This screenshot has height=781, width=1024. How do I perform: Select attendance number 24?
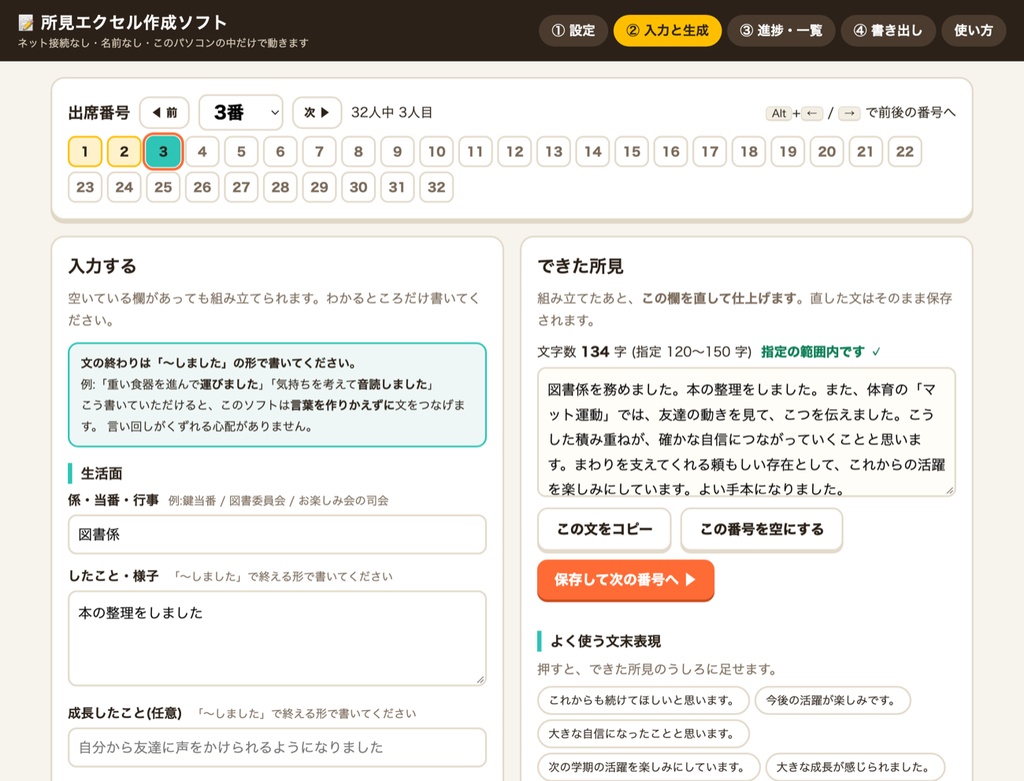(124, 187)
